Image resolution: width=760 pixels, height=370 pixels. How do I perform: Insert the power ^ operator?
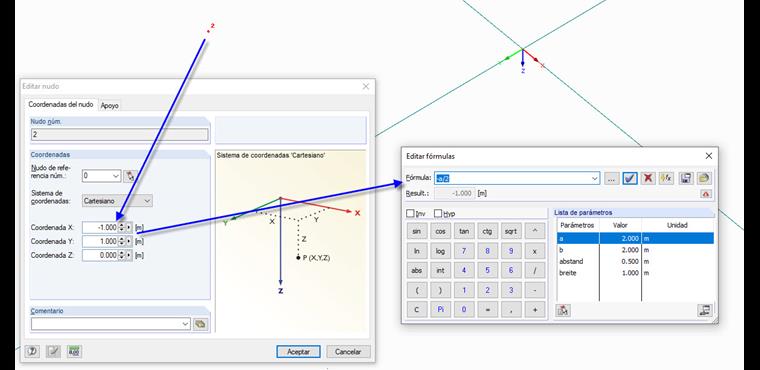[x=535, y=232]
